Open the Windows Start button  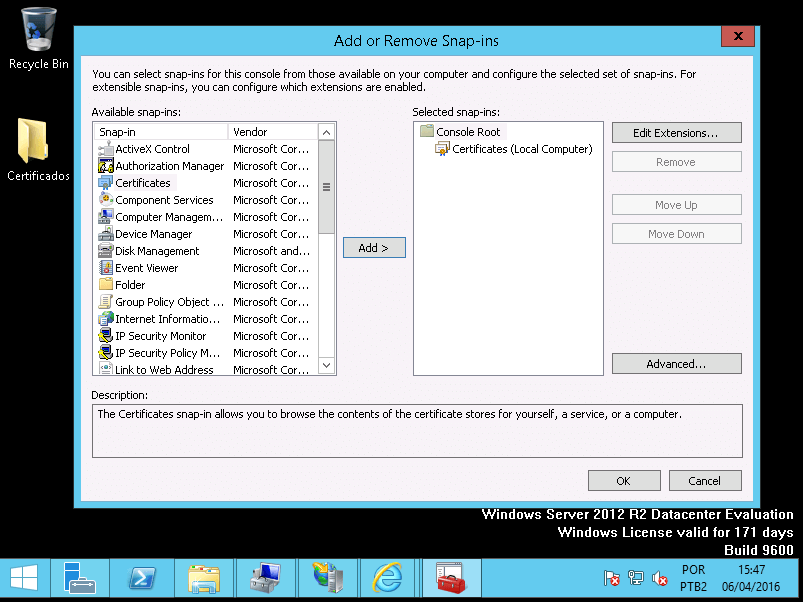[24, 578]
